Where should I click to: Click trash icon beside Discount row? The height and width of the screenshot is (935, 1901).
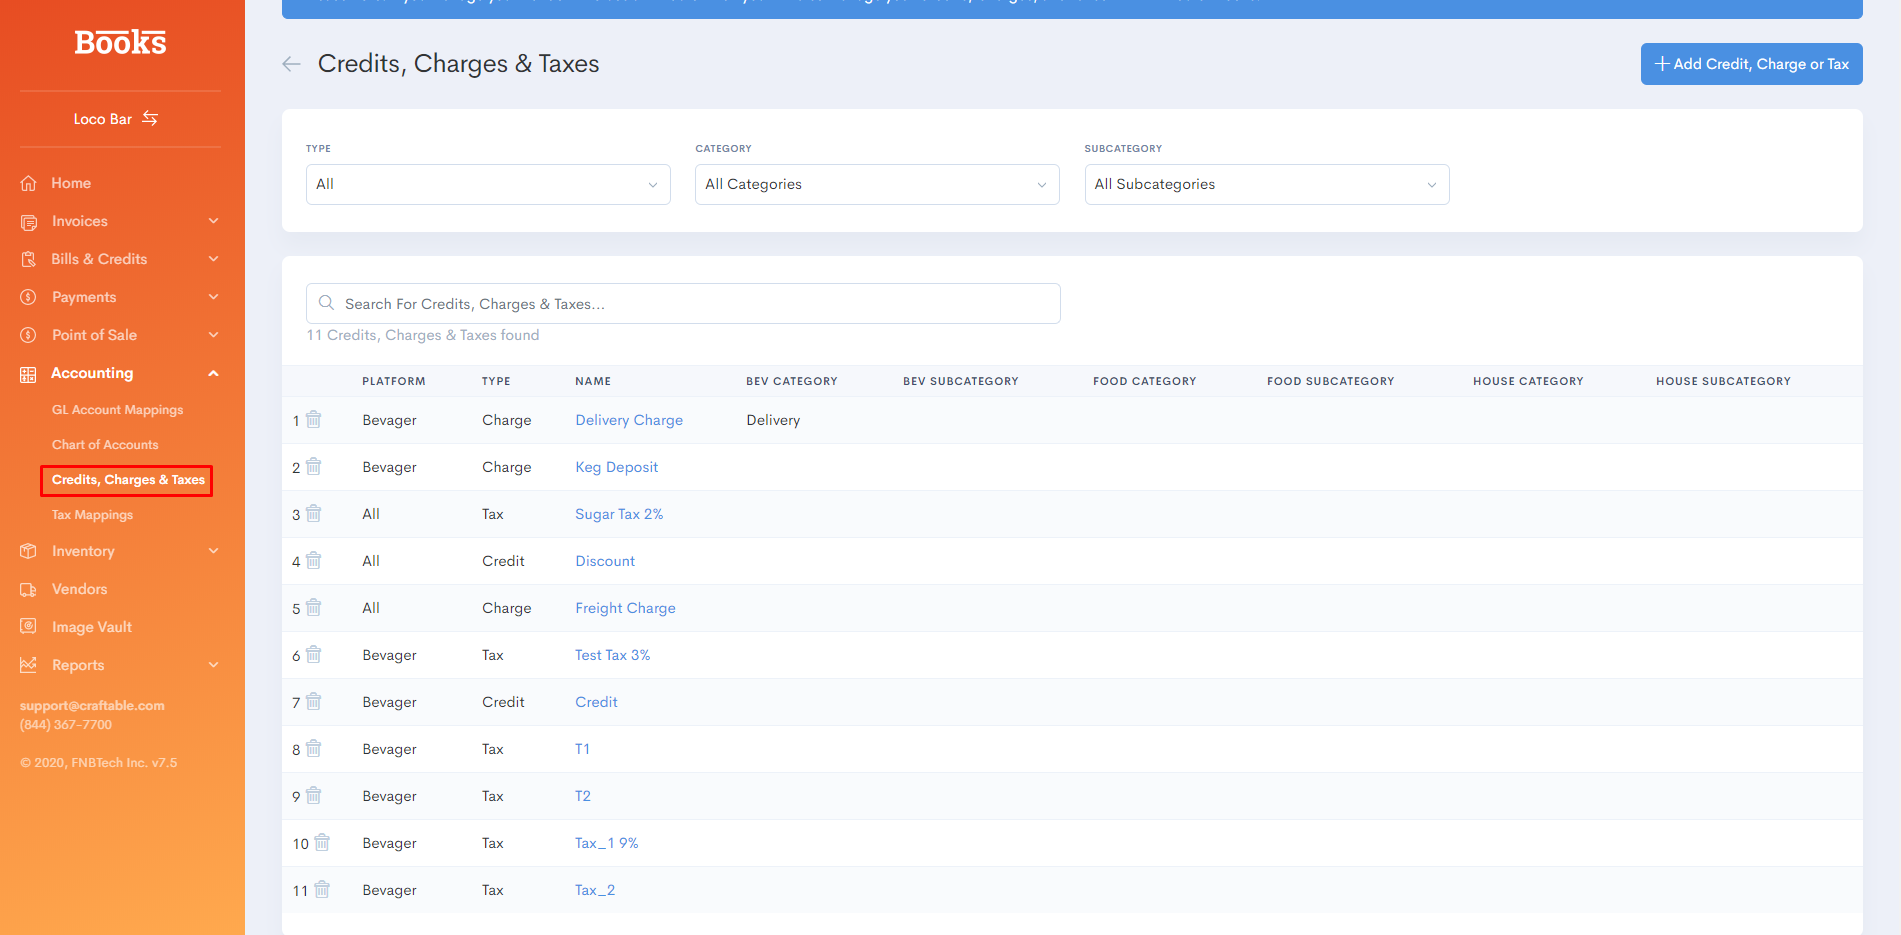[314, 560]
